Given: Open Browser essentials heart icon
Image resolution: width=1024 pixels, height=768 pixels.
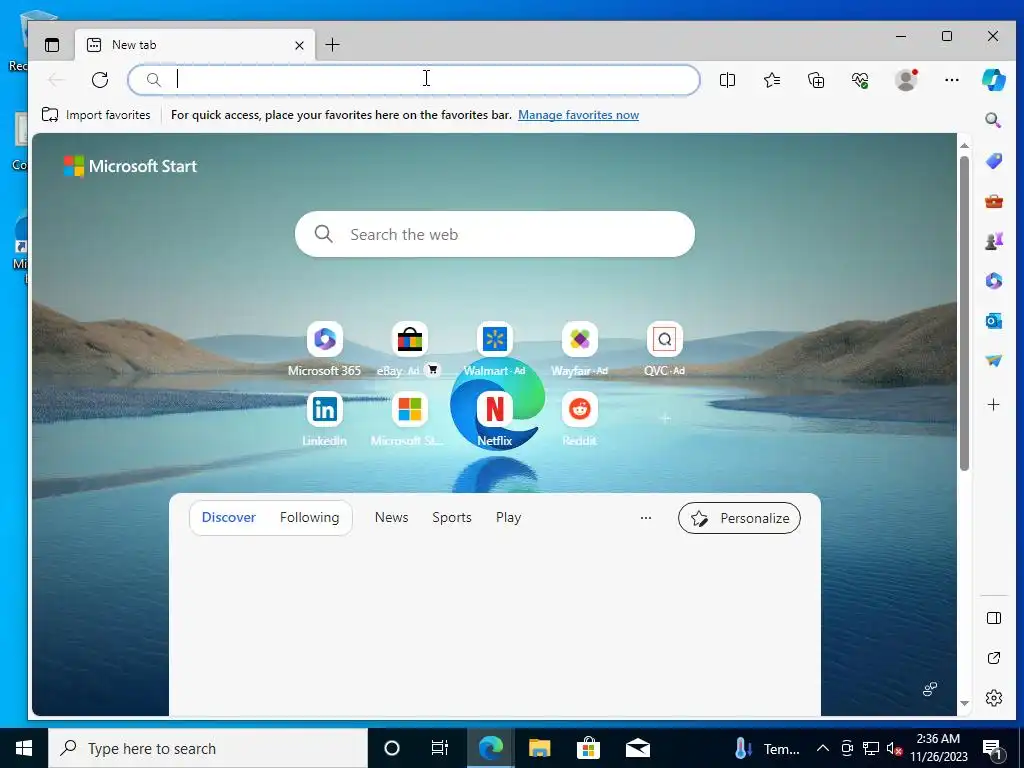Looking at the screenshot, I should point(860,80).
